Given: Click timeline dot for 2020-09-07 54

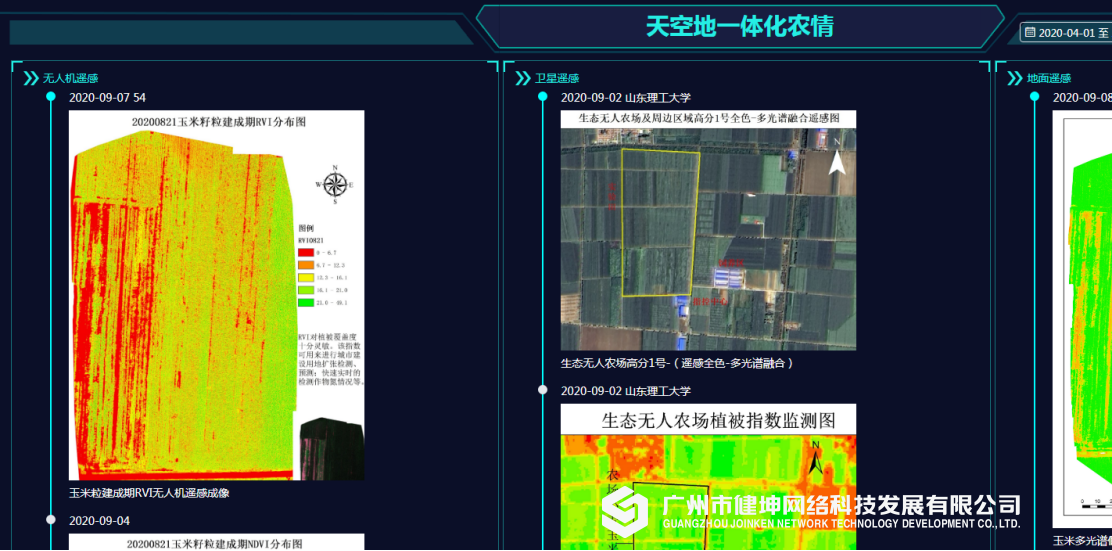Looking at the screenshot, I should pos(51,97).
